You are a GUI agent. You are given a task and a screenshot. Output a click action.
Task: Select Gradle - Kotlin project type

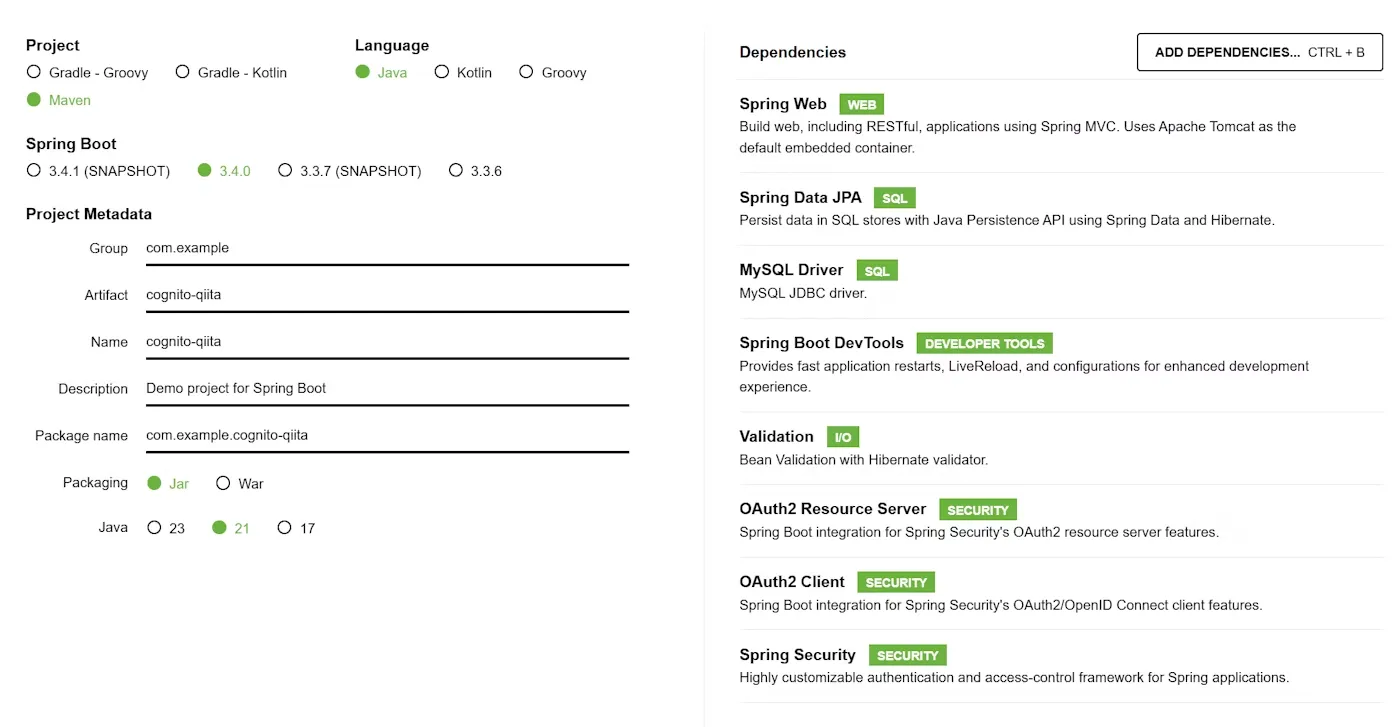[183, 72]
